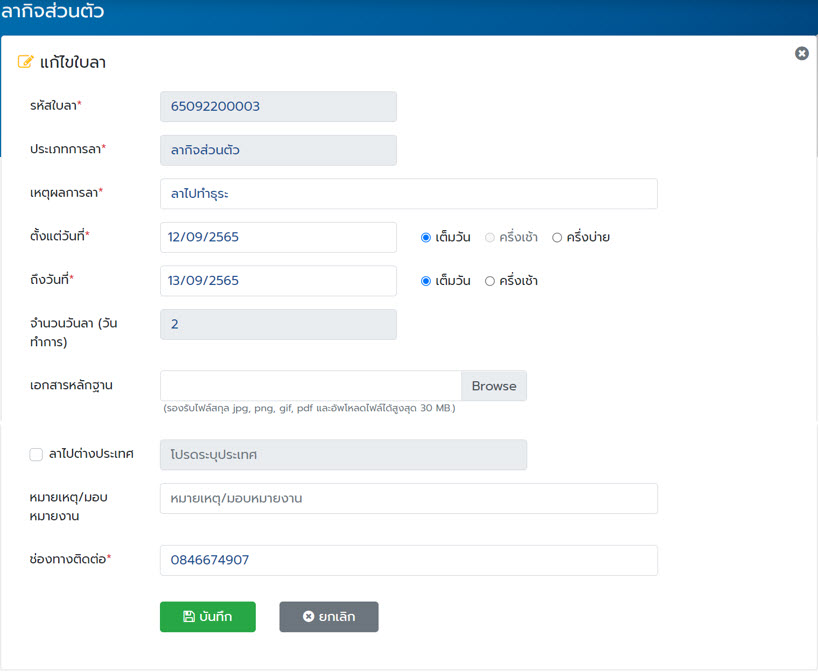Screen dimensions: 819x672
Task: Click the edit pencil icon beside แก้ไขใบลา
Action: click(x=26, y=62)
